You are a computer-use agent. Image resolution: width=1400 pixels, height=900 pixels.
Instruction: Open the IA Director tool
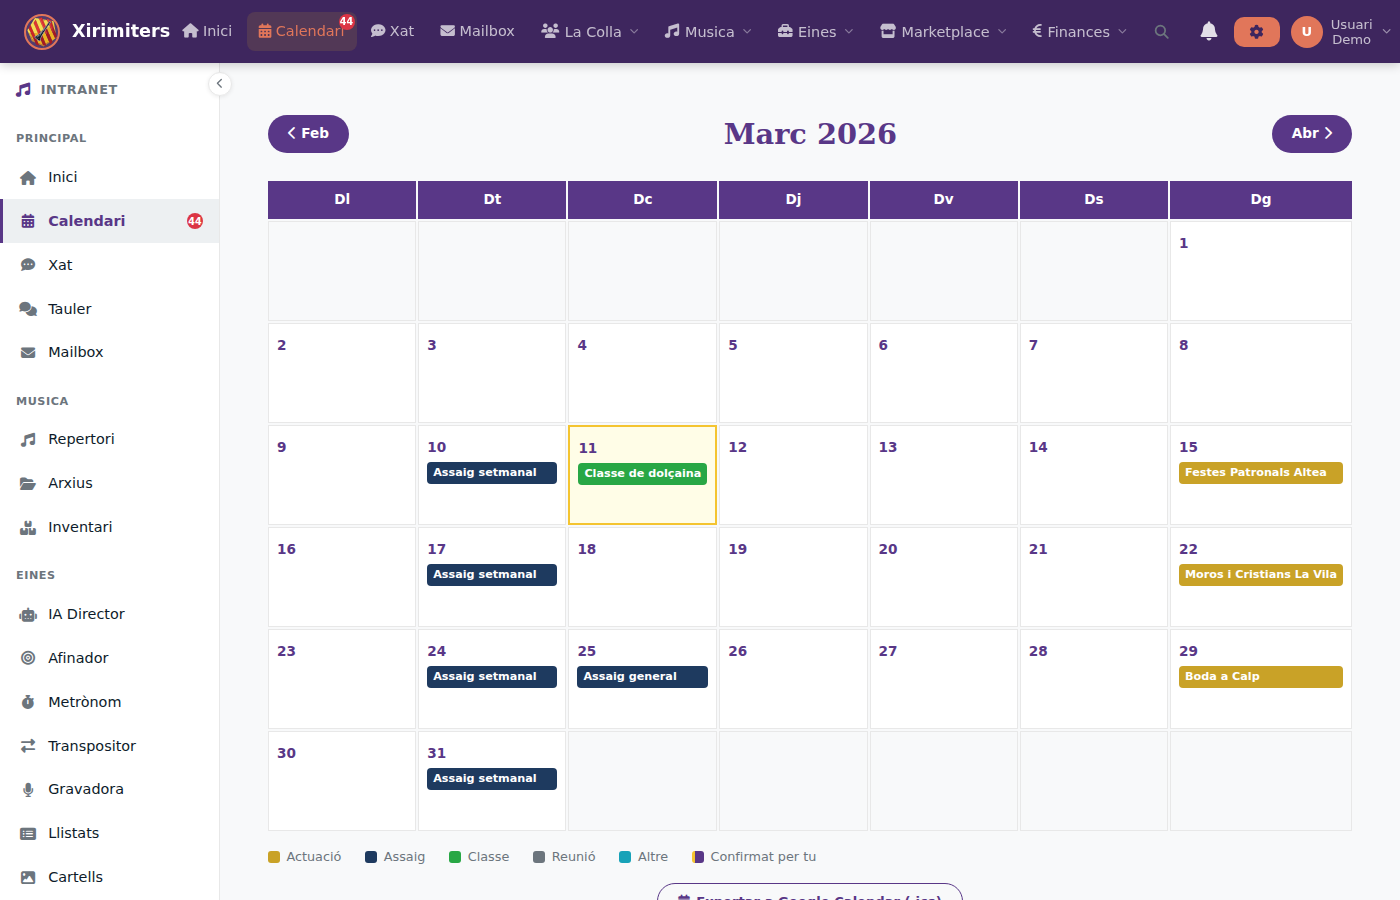[x=87, y=613]
